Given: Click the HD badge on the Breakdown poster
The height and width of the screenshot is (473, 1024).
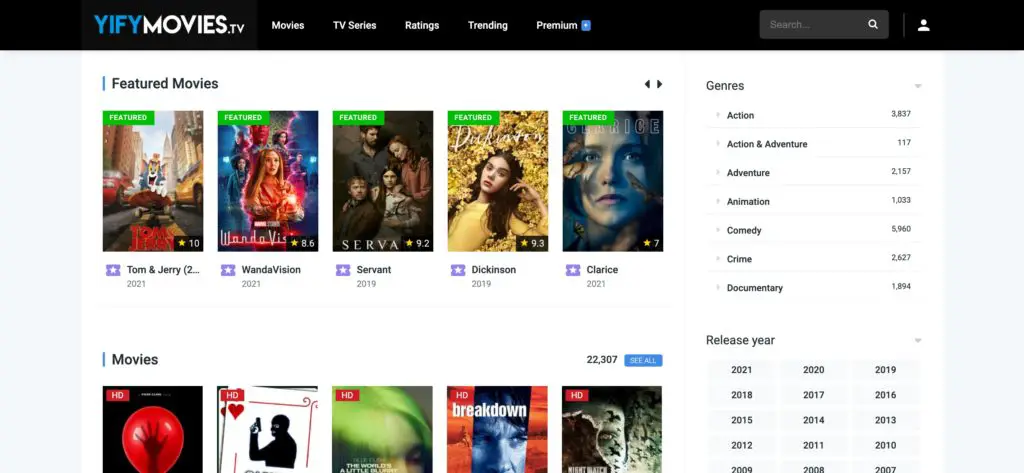Looking at the screenshot, I should tap(462, 395).
